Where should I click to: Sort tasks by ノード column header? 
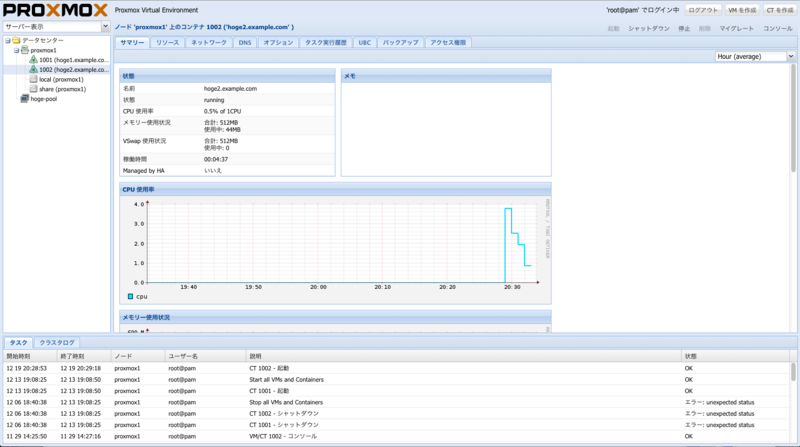click(x=138, y=356)
